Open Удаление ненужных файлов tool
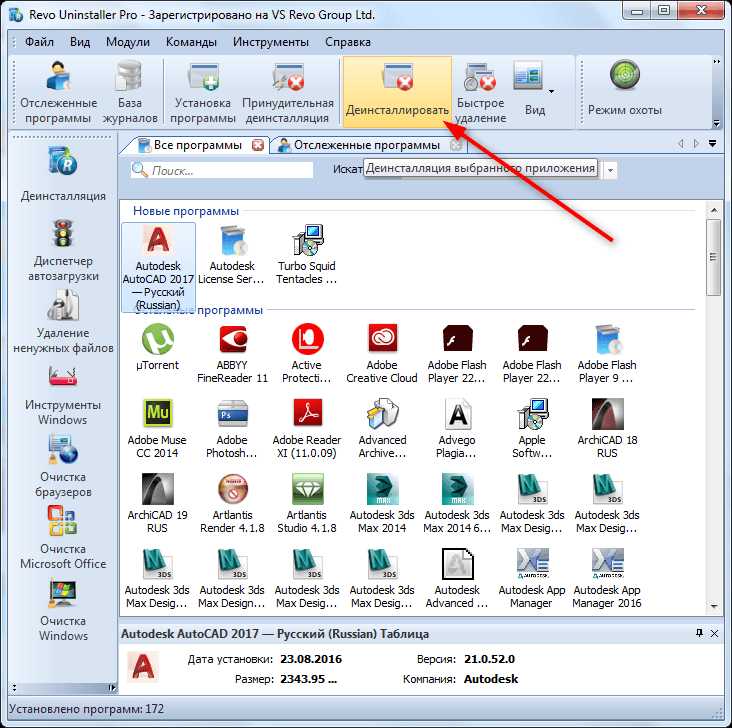Screen dimensions: 732x728 coord(63,322)
